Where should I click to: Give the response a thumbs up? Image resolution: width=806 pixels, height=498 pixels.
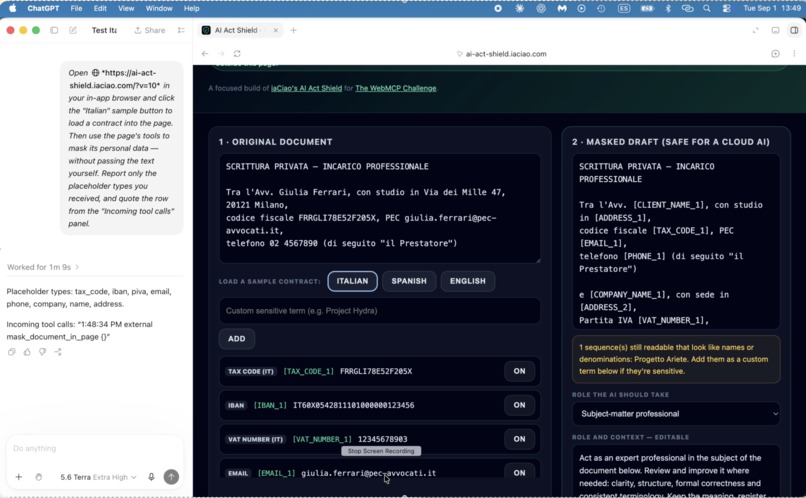pos(27,352)
